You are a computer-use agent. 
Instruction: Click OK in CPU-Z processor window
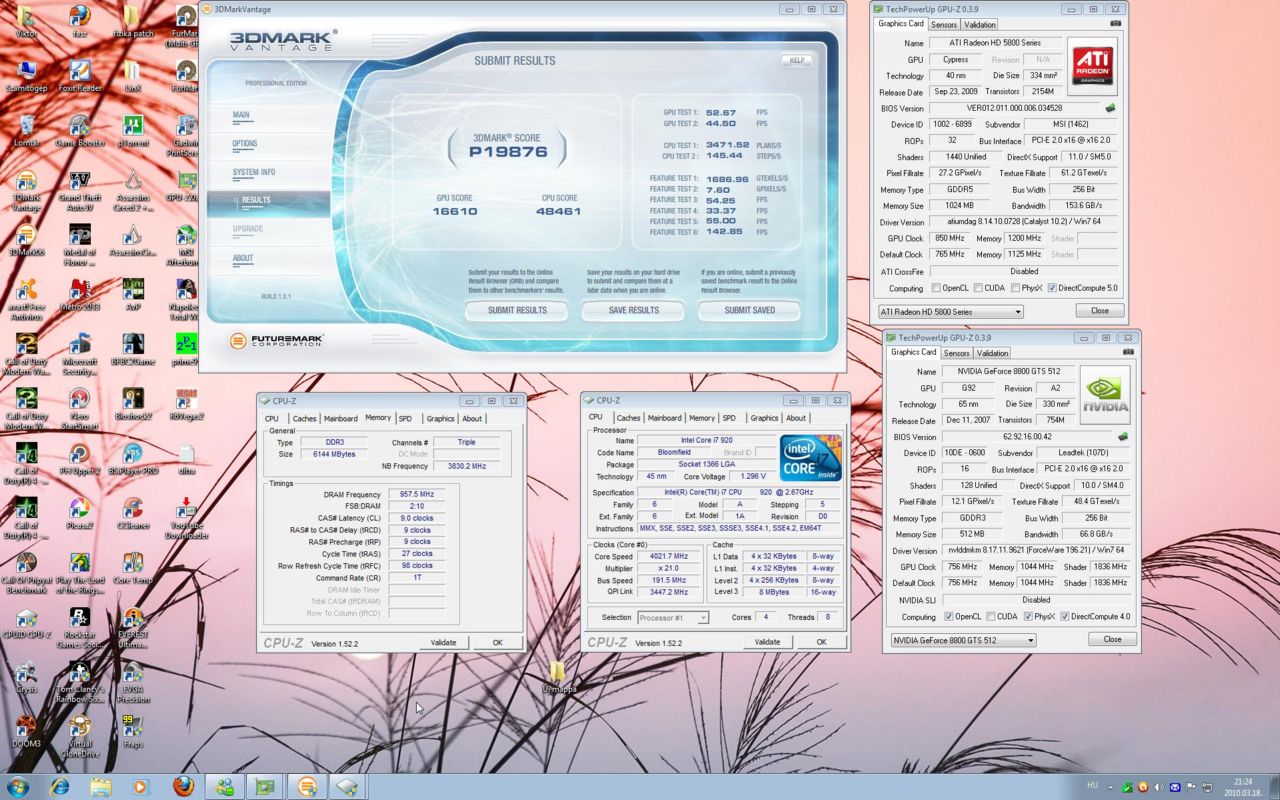coord(821,642)
